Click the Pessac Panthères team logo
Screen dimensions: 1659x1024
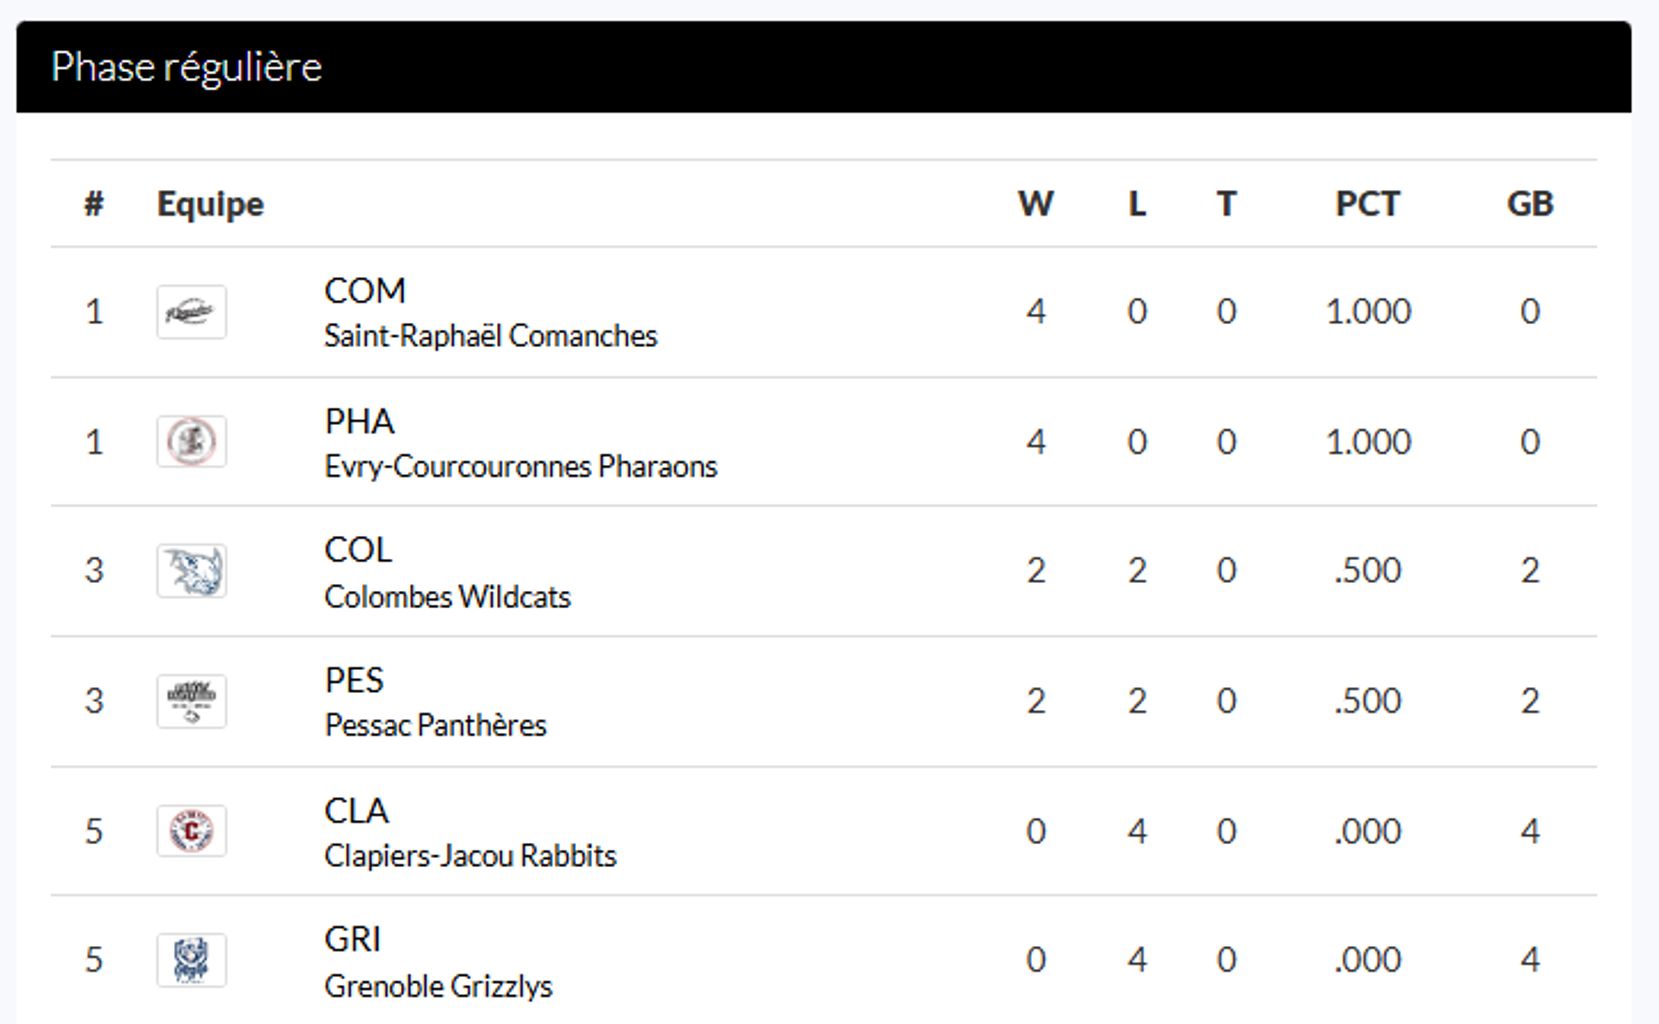click(191, 701)
